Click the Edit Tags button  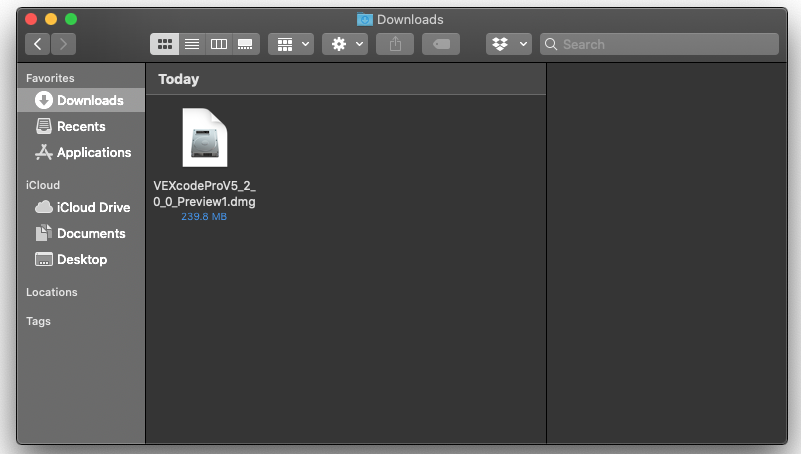[x=441, y=44]
